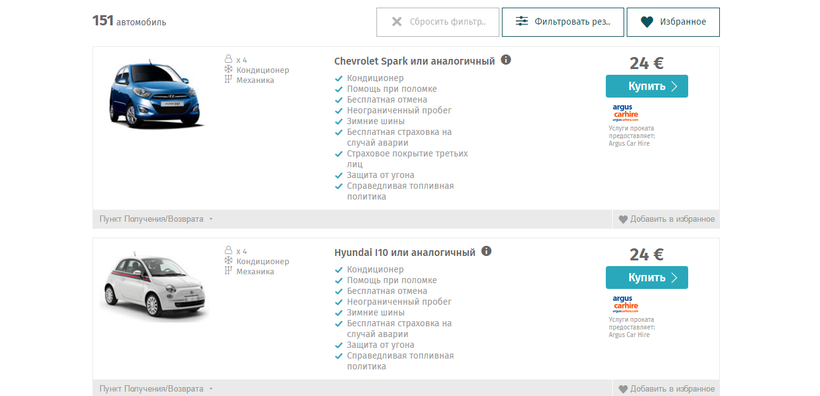Expand Пункт Получения/Возврата for Hyundai I10
The image size is (820, 396).
[x=156, y=389]
